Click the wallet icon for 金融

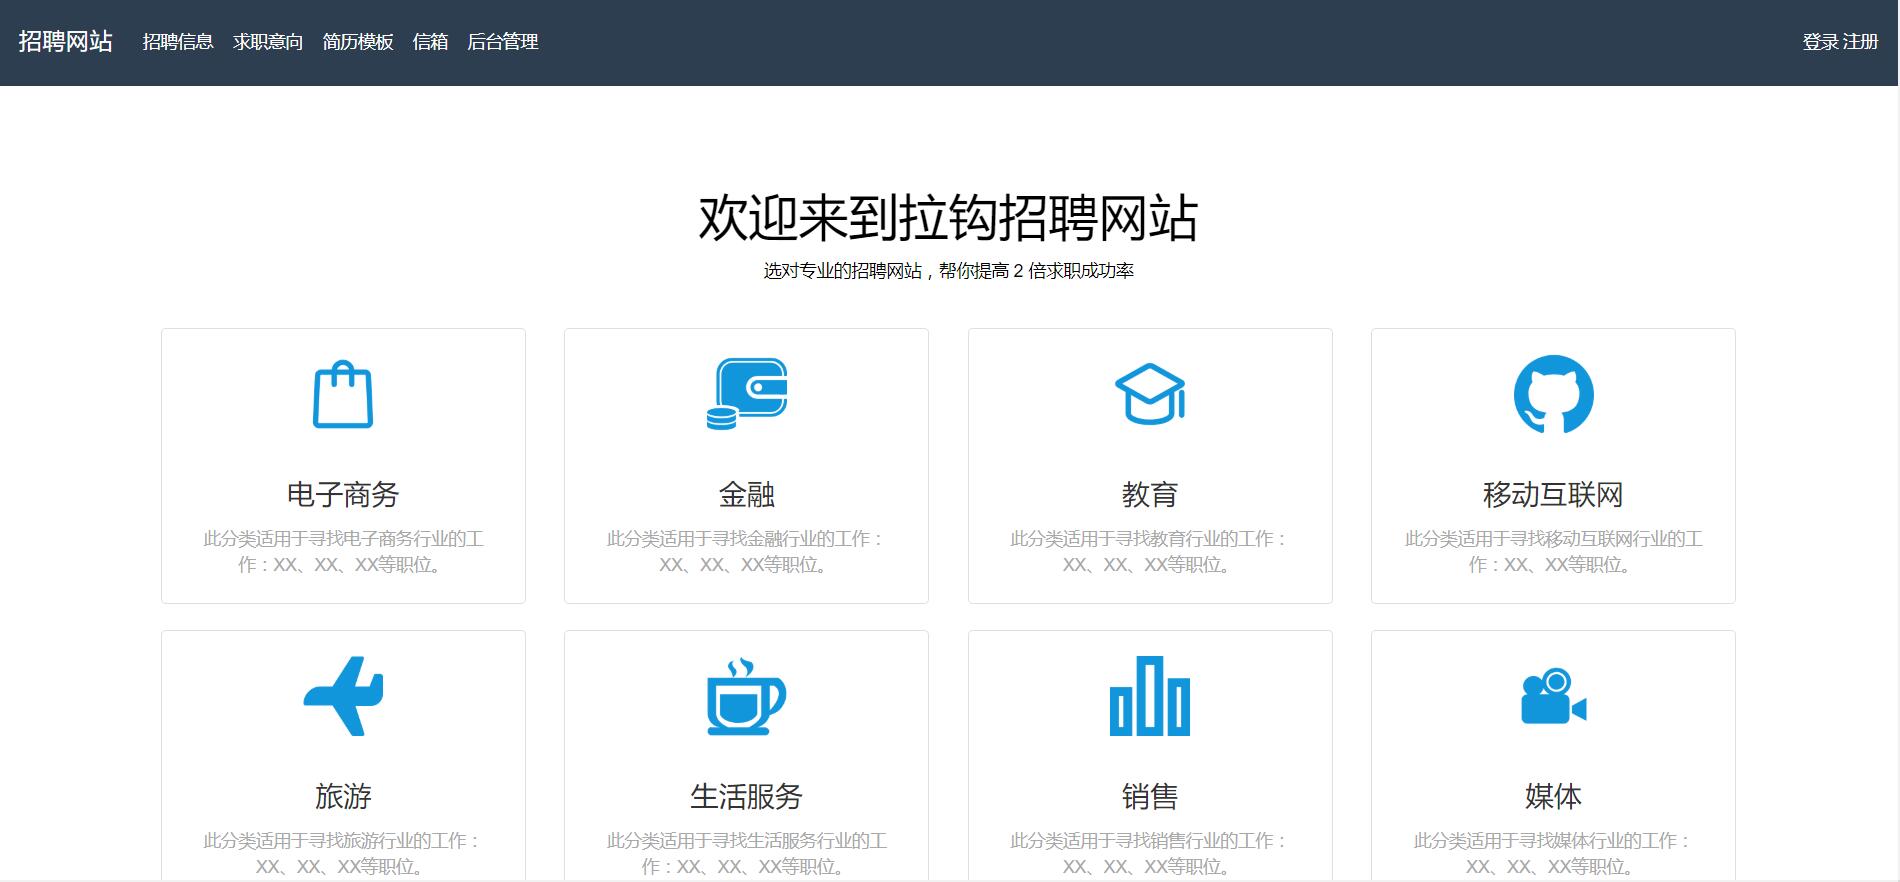pyautogui.click(x=747, y=394)
